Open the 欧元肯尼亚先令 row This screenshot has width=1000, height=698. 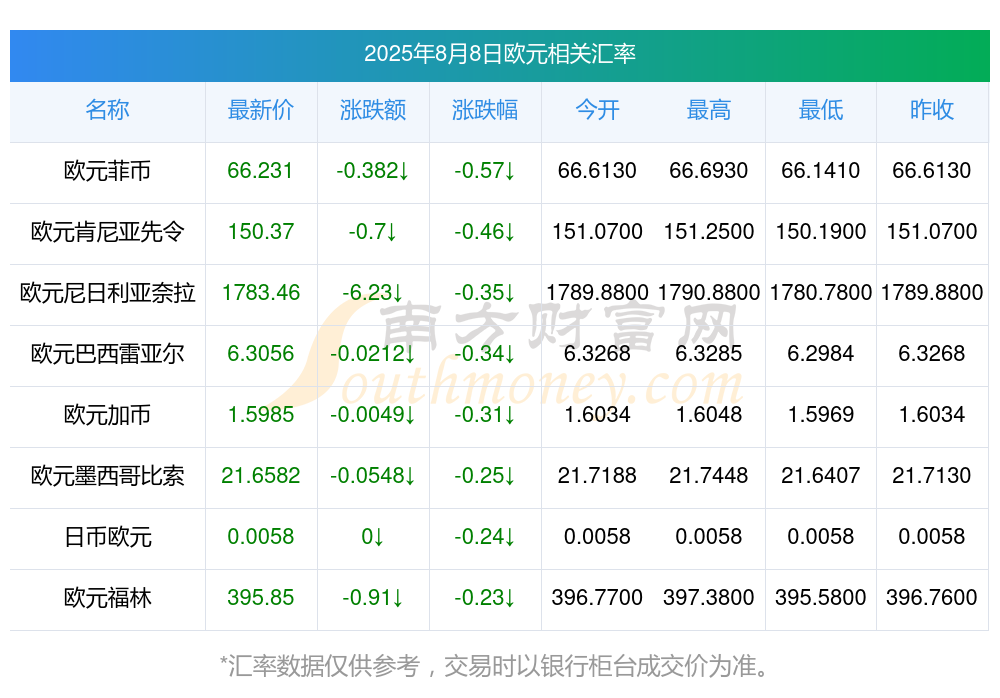pos(107,232)
